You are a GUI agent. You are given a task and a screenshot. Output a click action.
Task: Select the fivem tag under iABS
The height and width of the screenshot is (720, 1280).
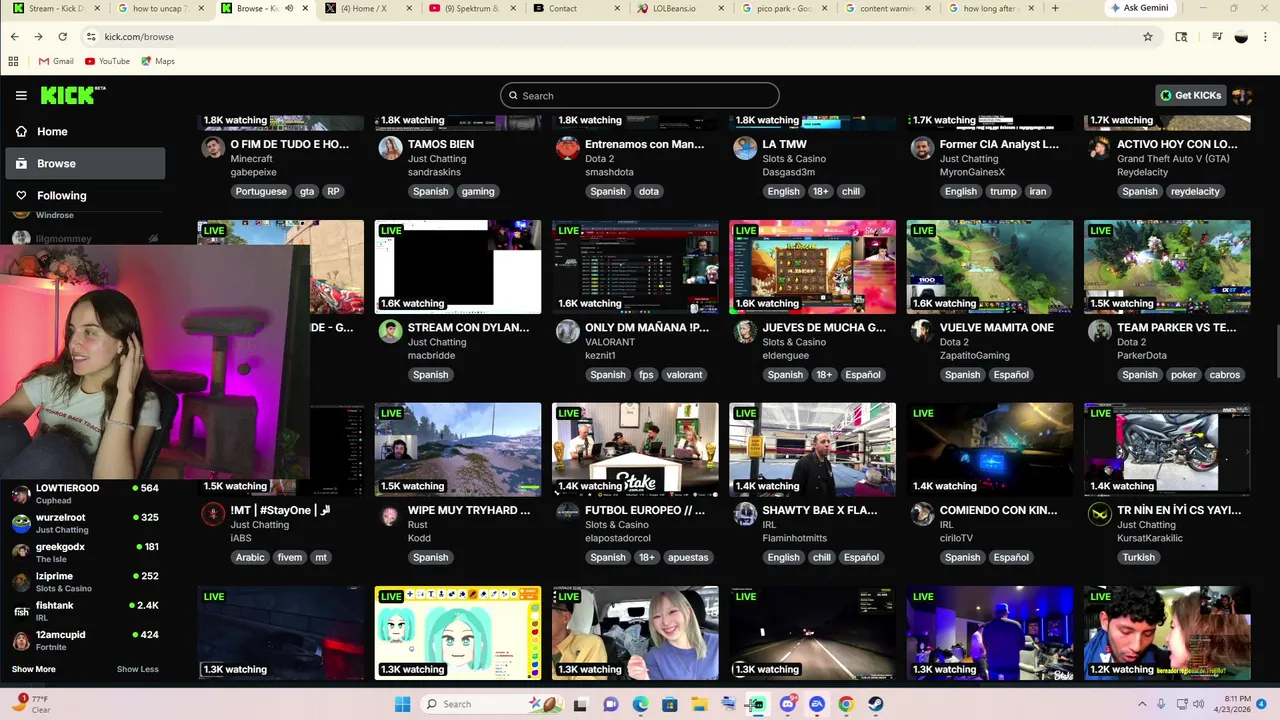pos(290,557)
